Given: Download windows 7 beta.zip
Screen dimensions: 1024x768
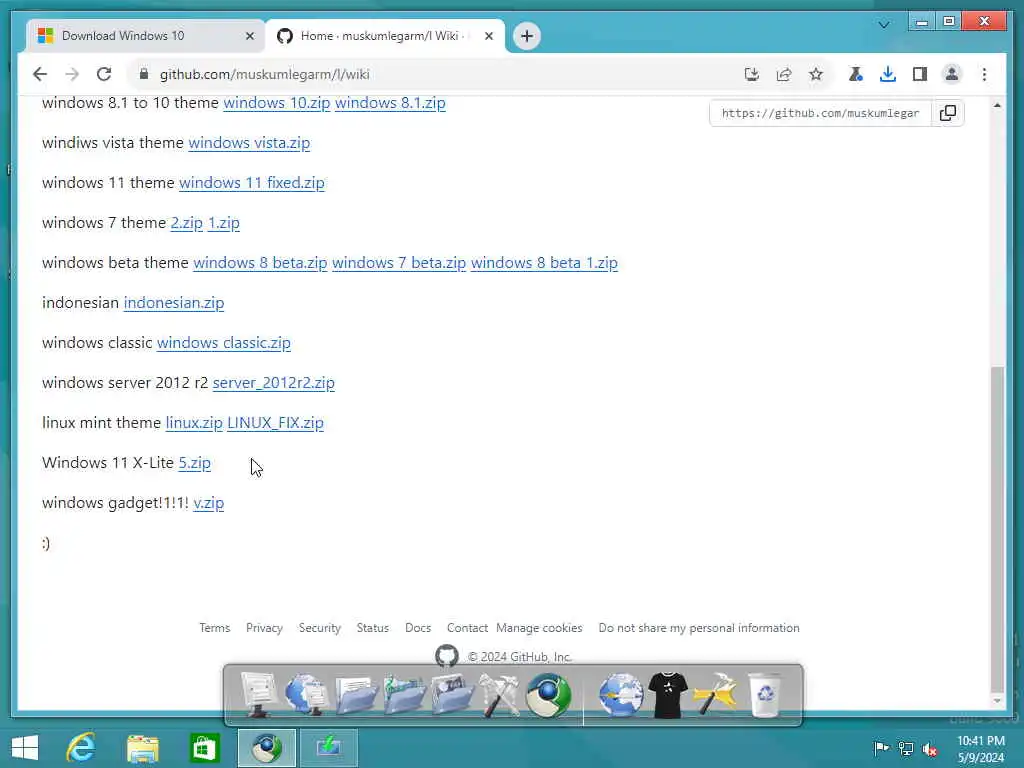Looking at the screenshot, I should (x=399, y=263).
